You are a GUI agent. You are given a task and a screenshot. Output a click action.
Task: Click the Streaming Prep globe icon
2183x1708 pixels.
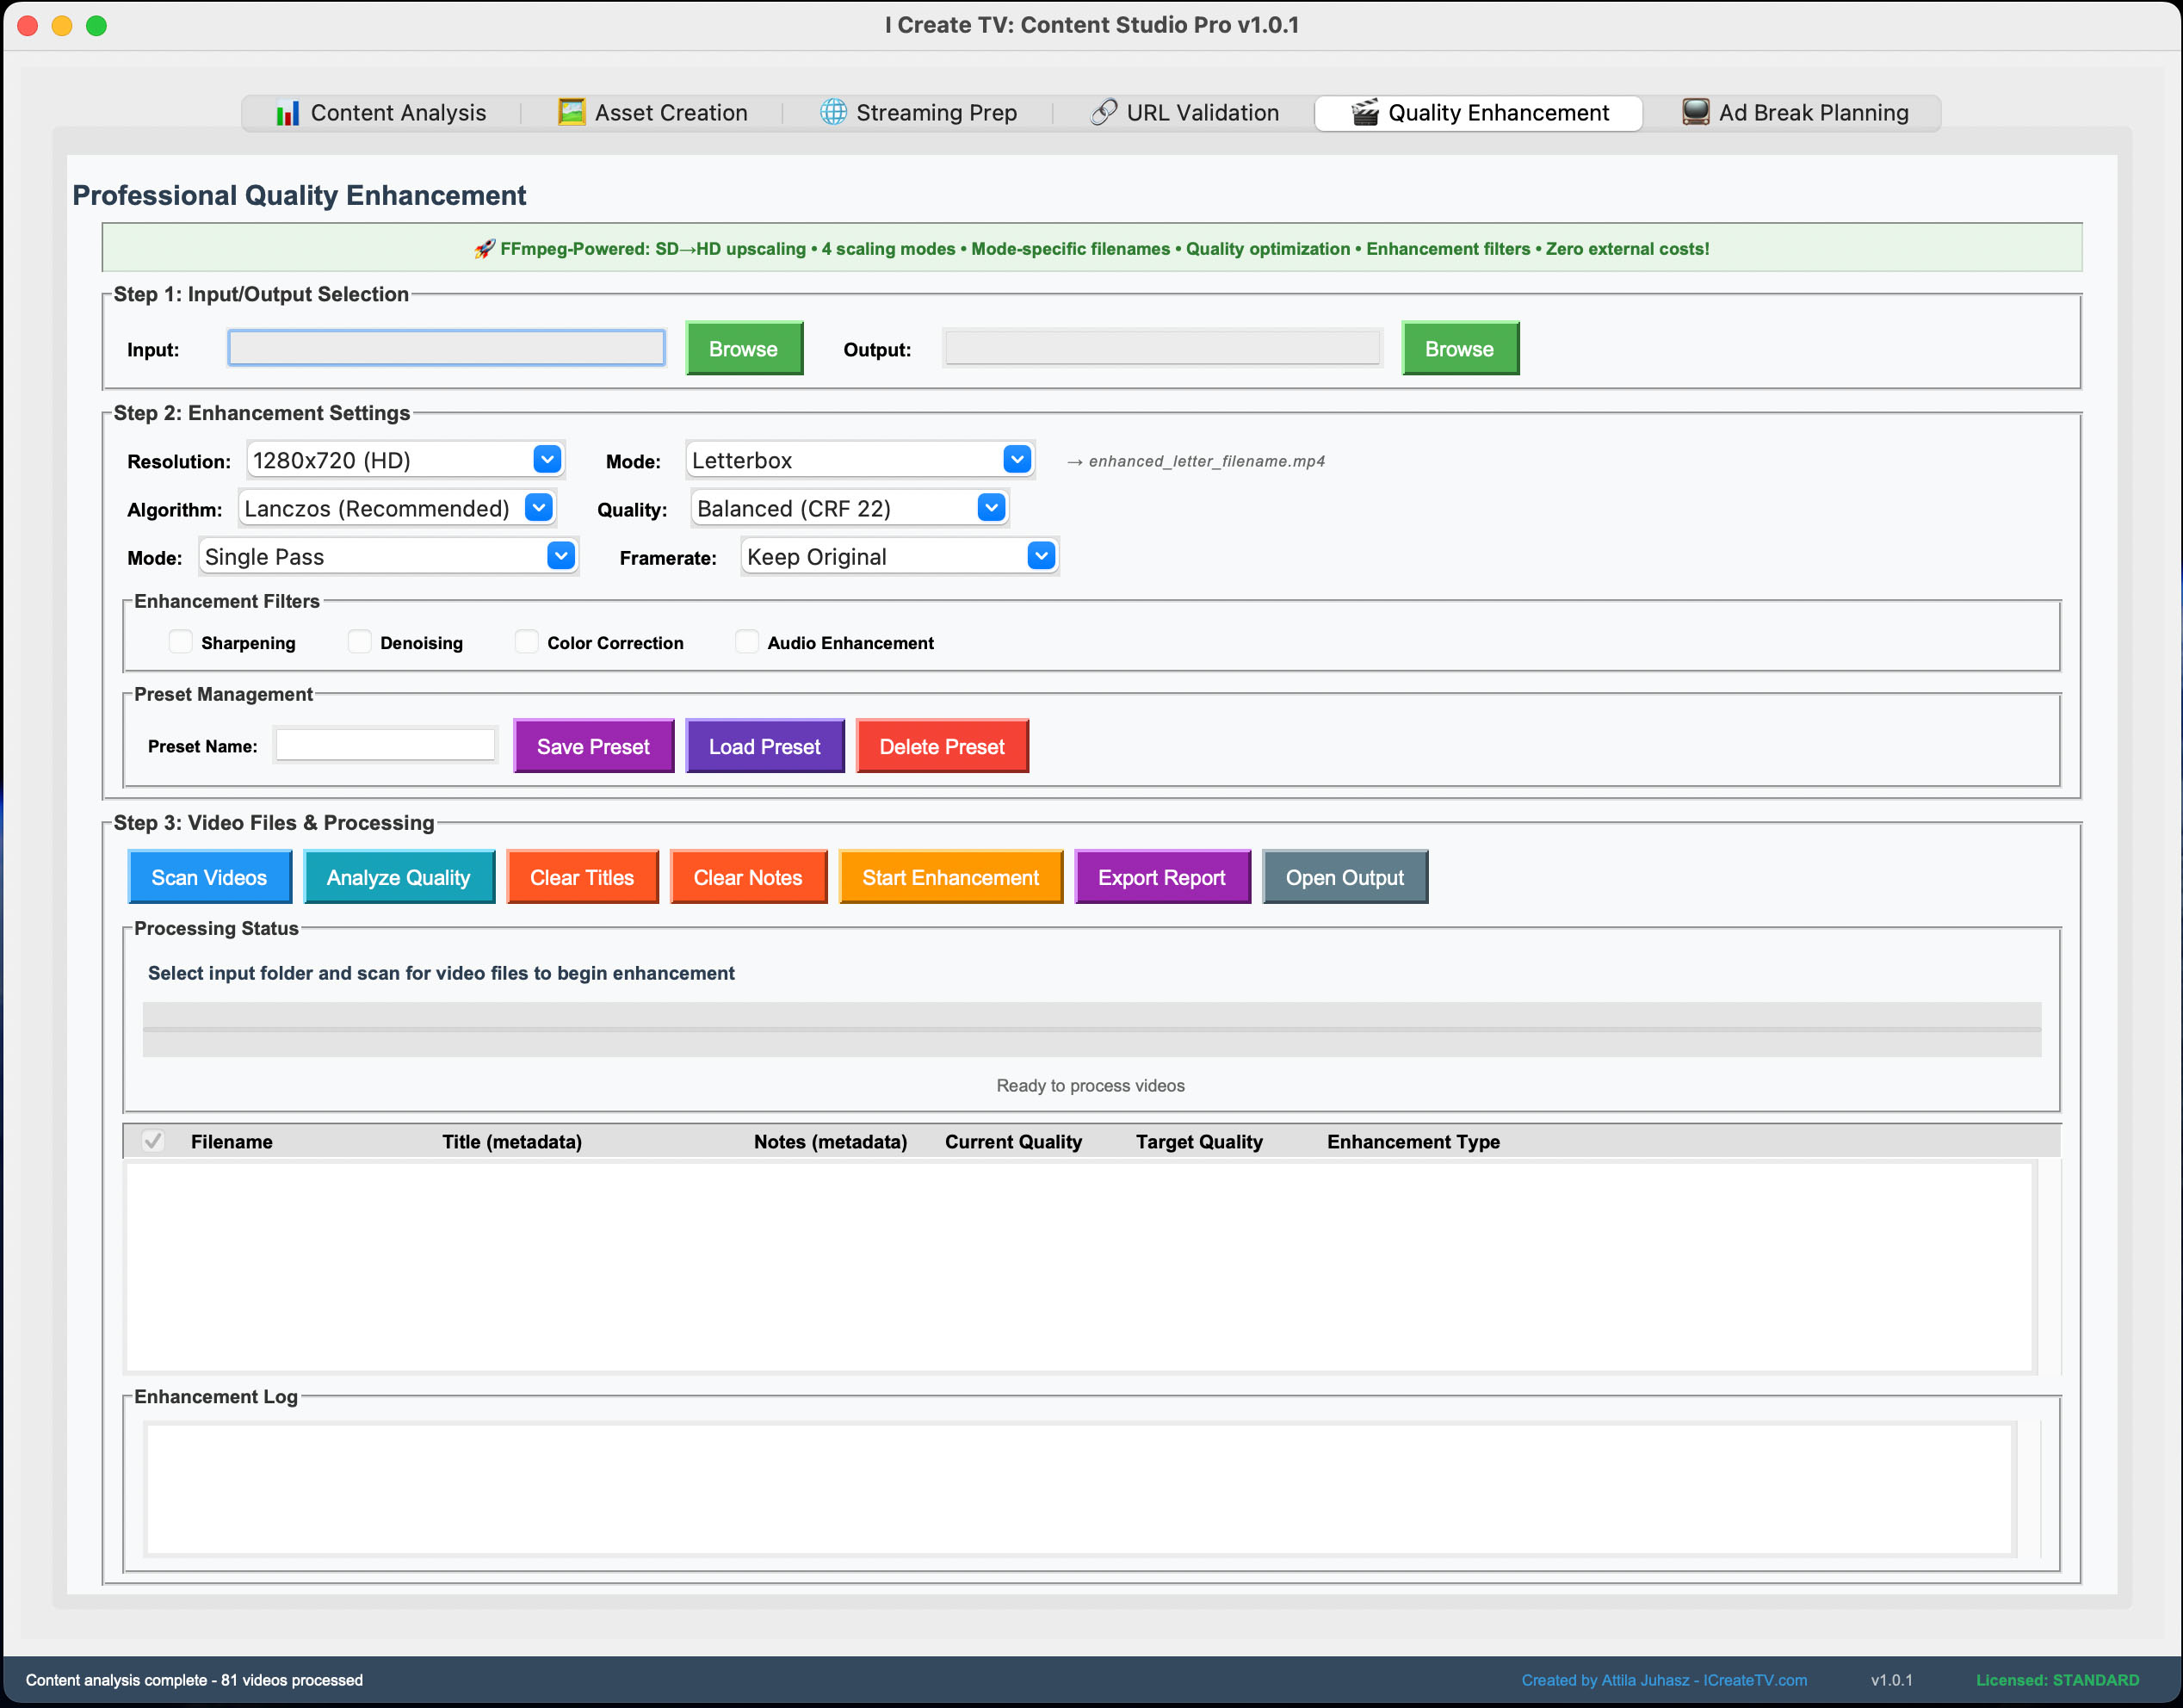(833, 112)
